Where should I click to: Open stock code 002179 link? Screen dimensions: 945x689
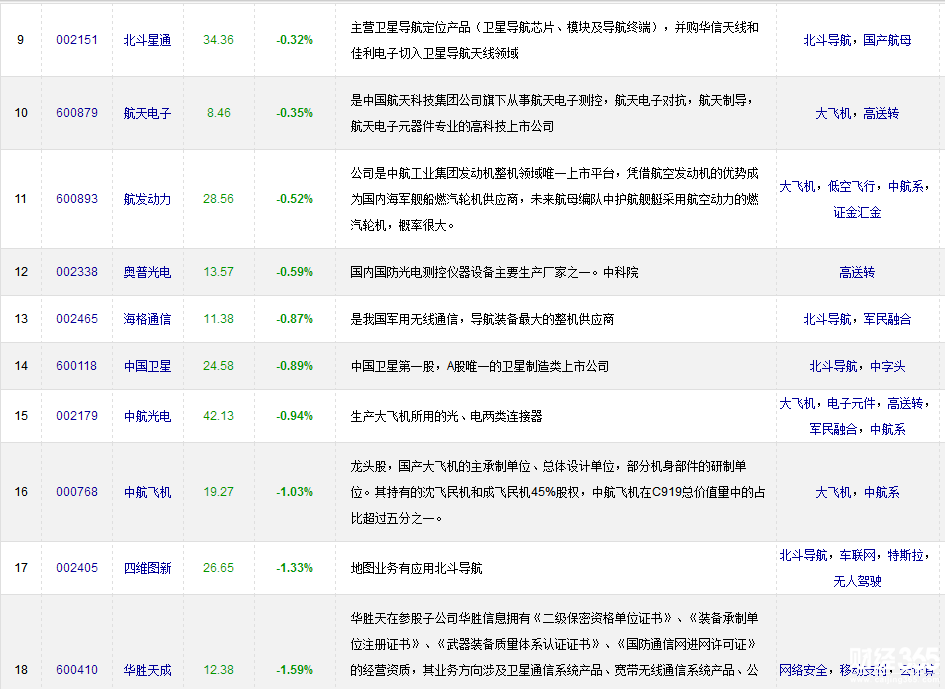tap(77, 416)
